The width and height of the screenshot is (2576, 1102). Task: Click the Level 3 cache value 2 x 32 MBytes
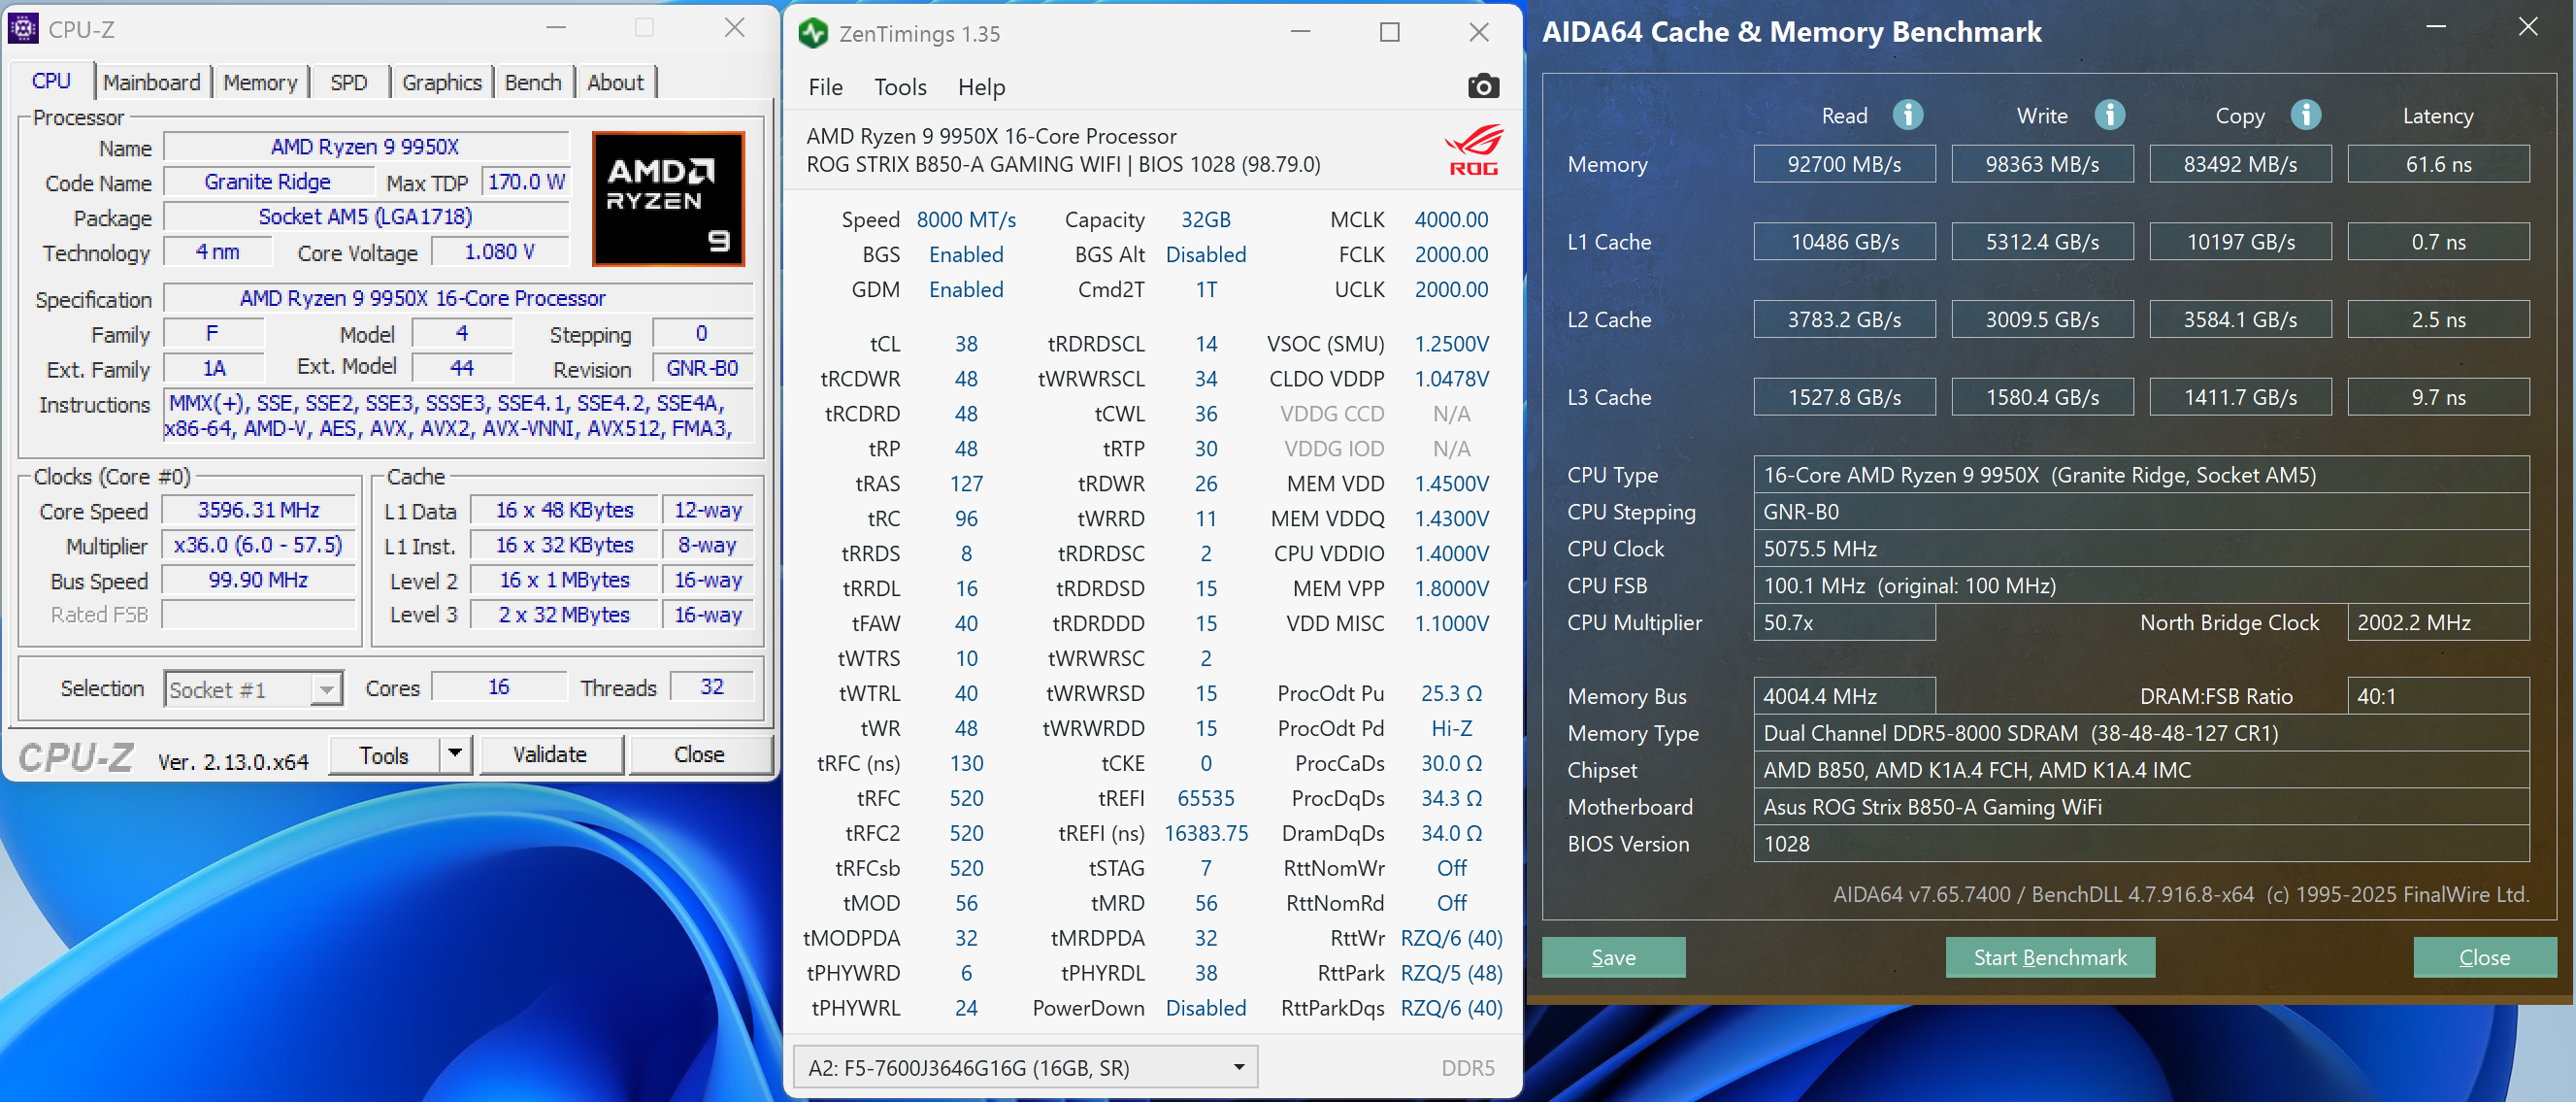[564, 615]
